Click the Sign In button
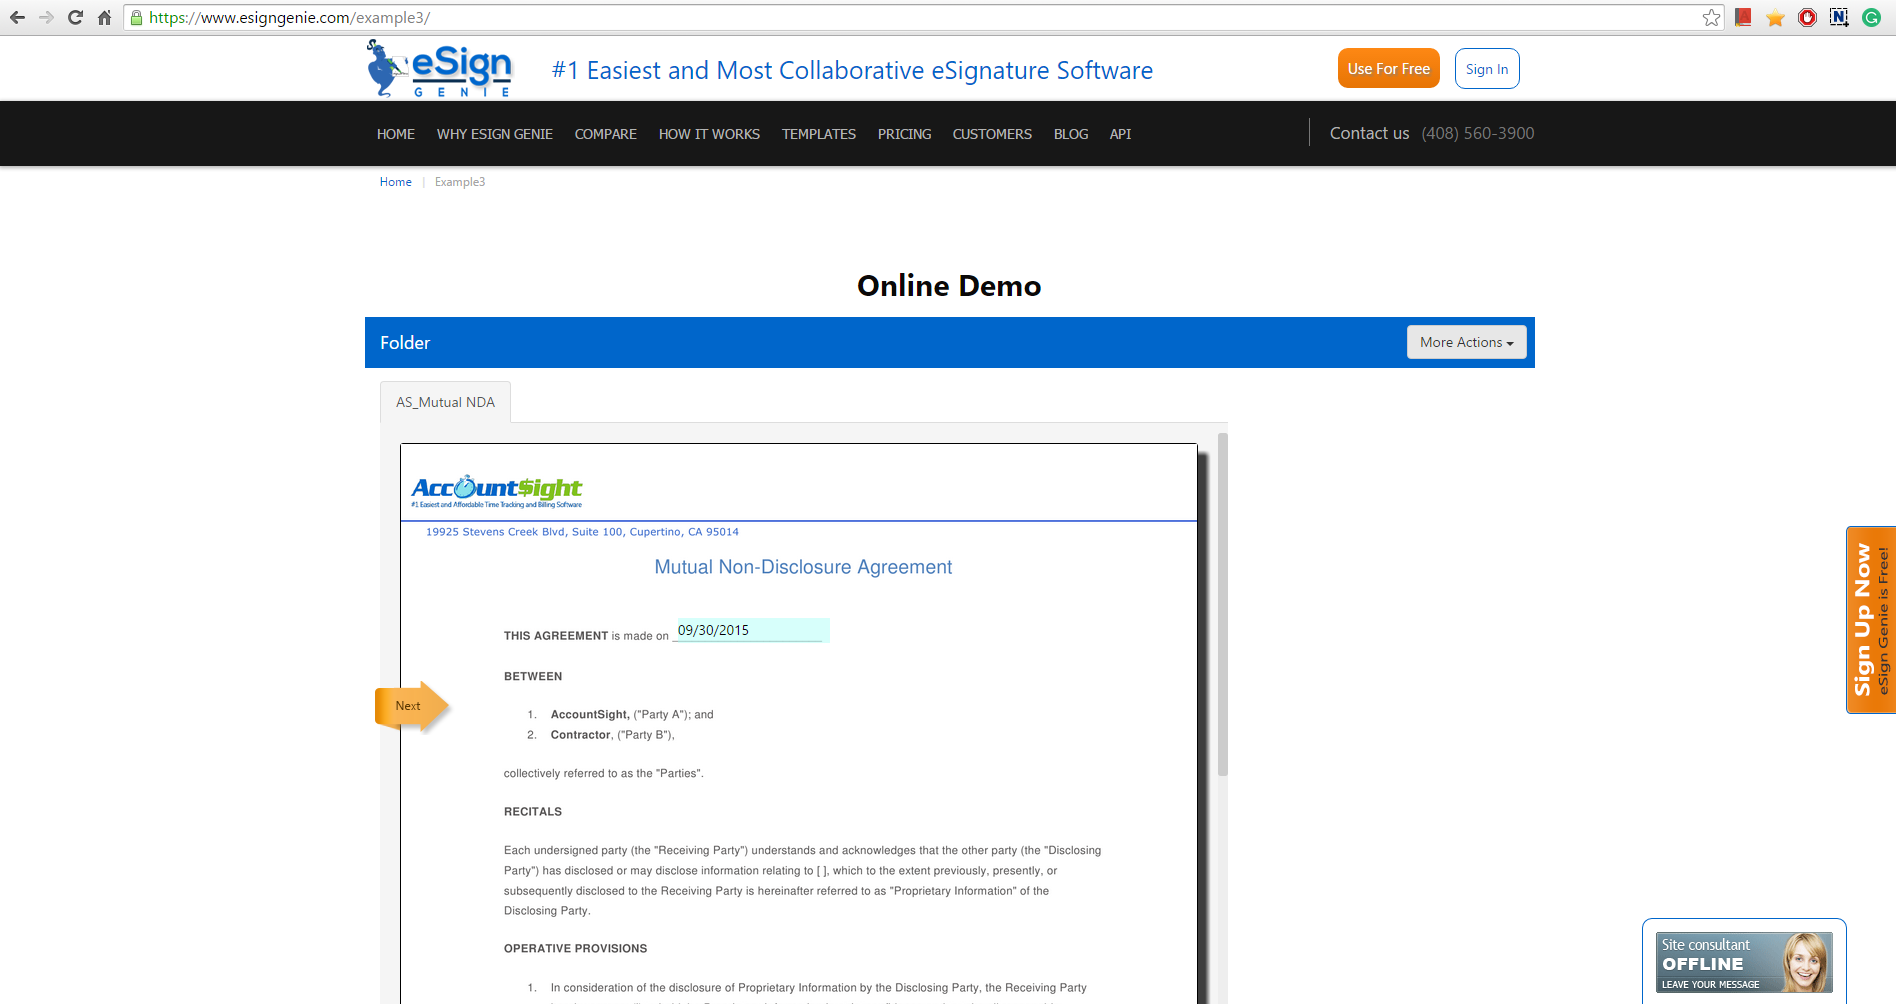 [1486, 68]
